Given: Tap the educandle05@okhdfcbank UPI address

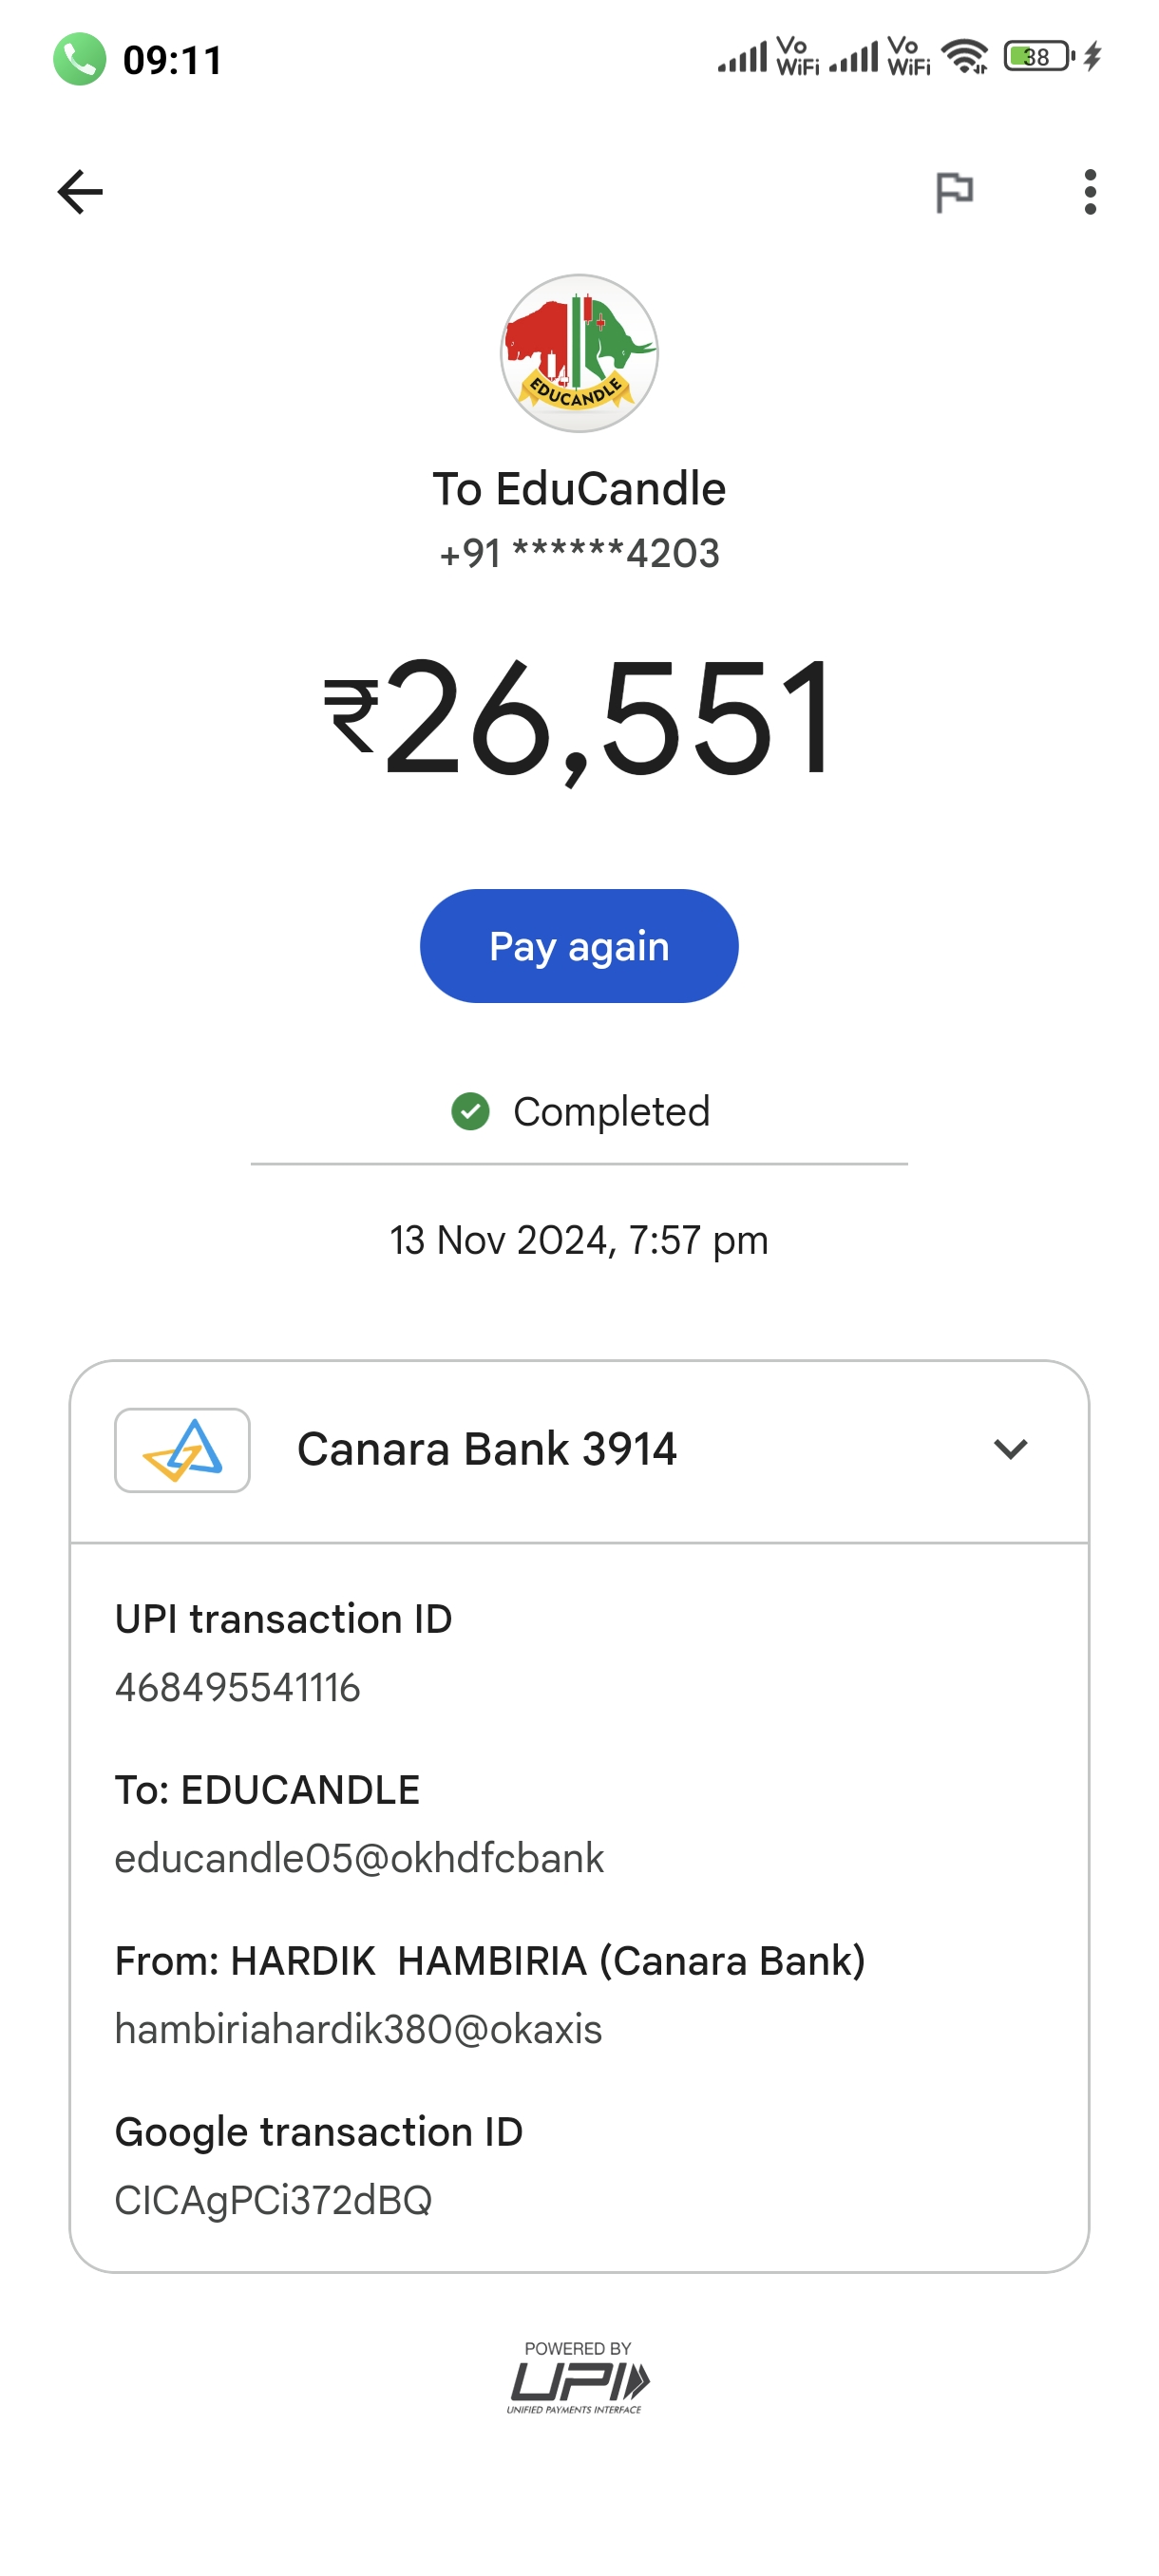Looking at the screenshot, I should click(359, 1858).
